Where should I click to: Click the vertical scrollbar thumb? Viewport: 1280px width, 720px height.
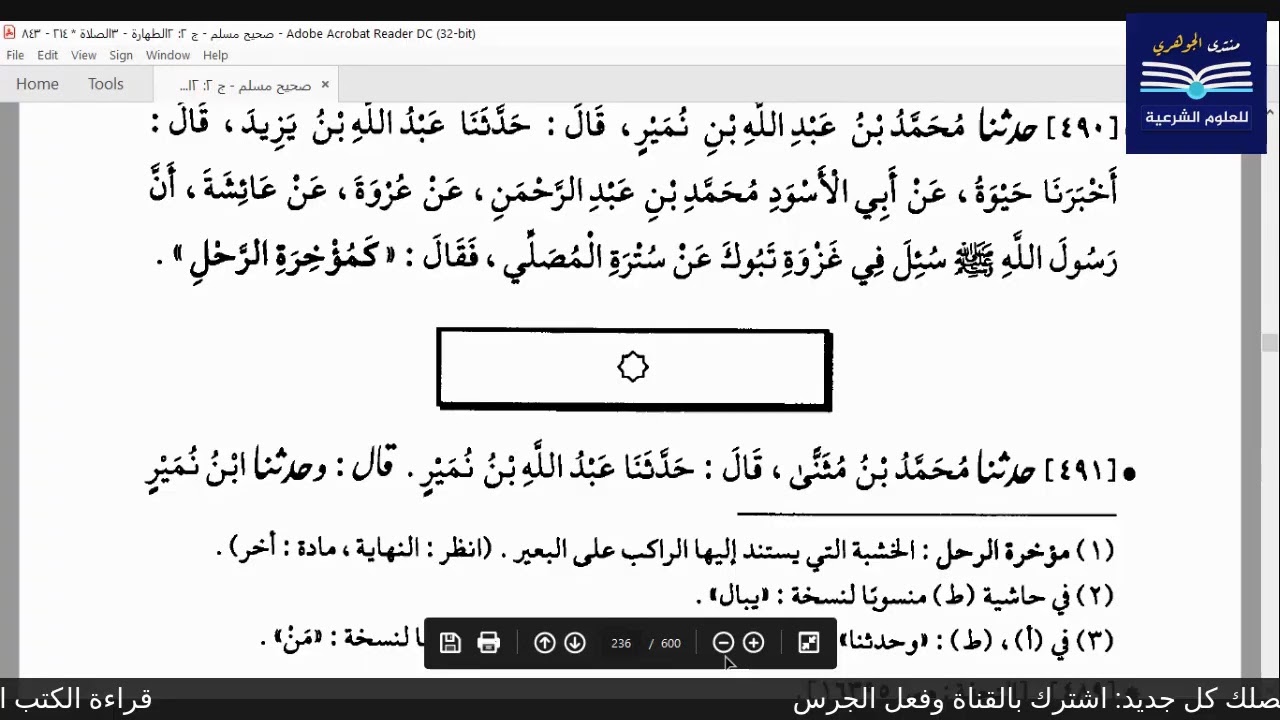click(x=1270, y=343)
